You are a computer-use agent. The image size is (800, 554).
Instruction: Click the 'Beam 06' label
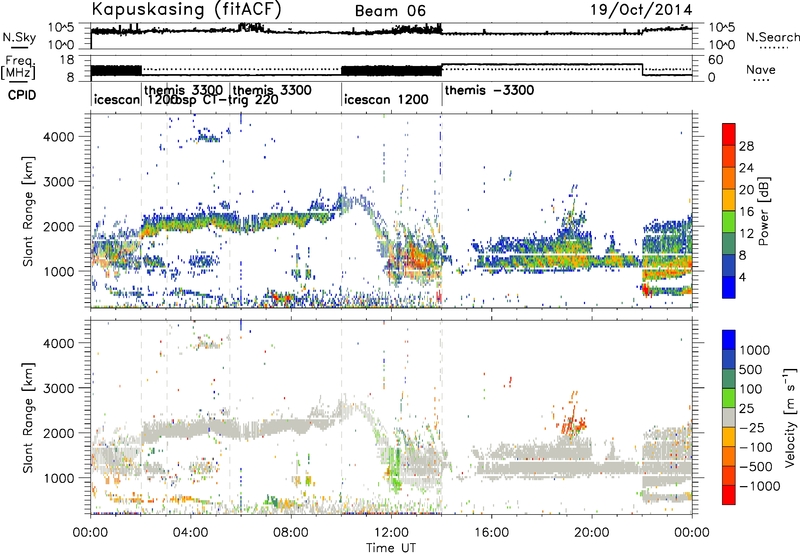pyautogui.click(x=390, y=11)
